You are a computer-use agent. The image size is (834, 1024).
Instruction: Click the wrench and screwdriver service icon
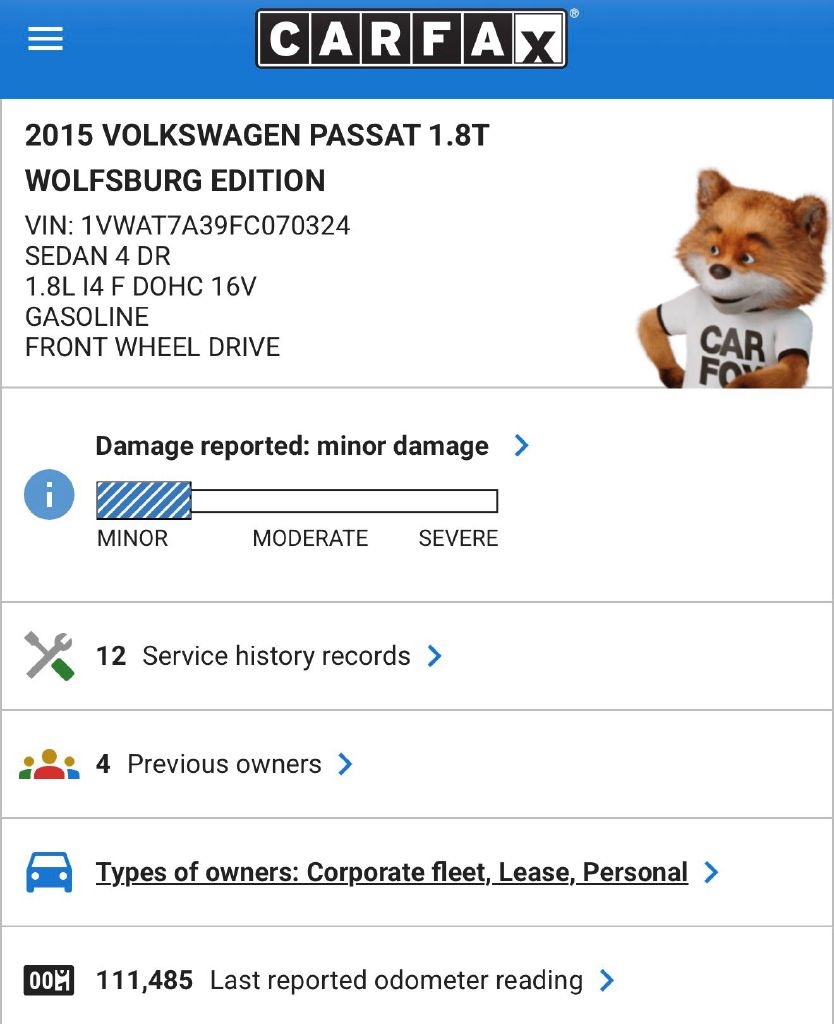coord(49,656)
